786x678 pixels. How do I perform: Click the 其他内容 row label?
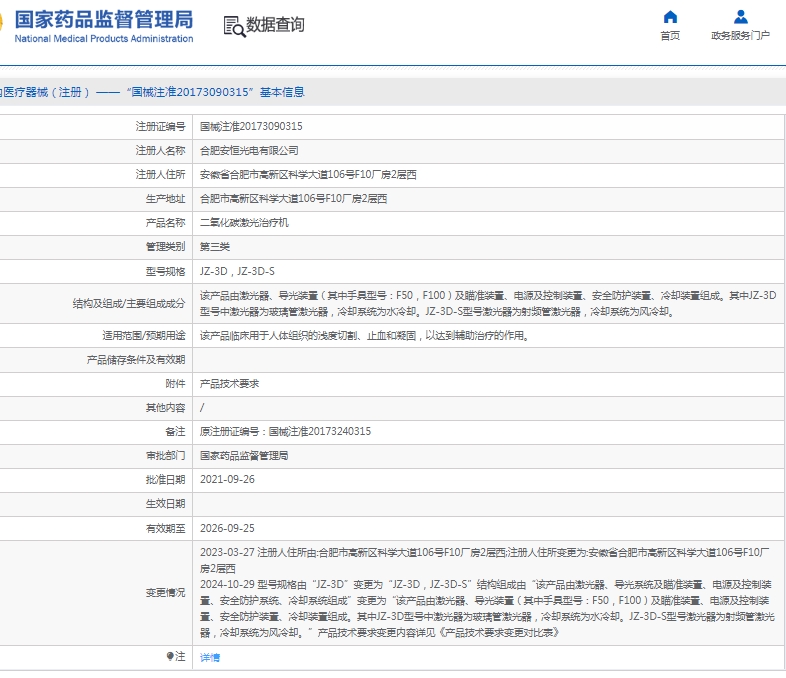point(165,407)
